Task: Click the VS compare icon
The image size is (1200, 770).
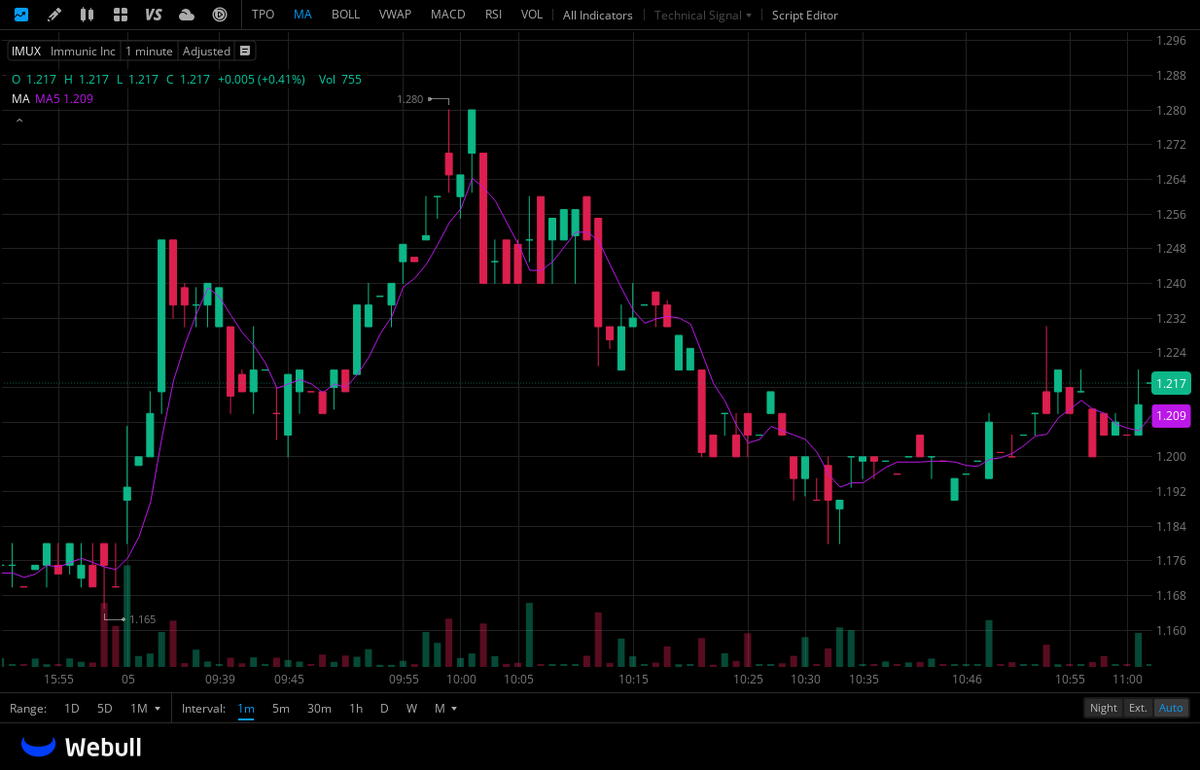Action: [x=153, y=15]
